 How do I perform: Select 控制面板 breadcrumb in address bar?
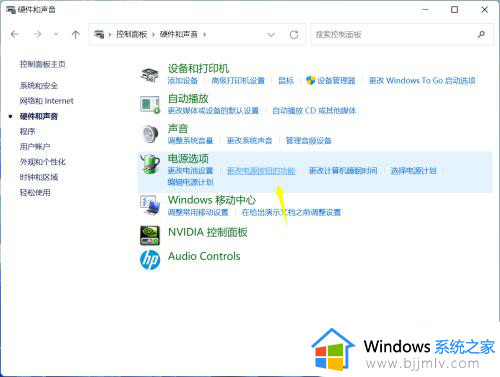(x=131, y=34)
